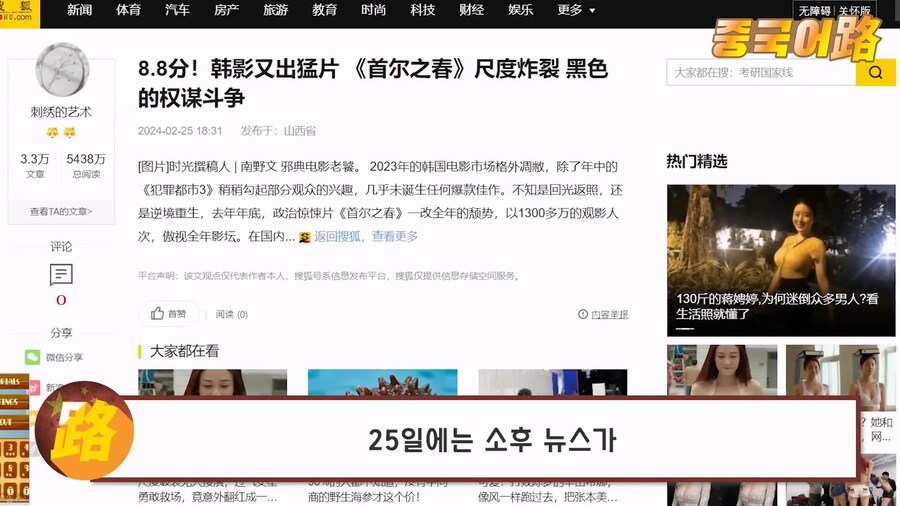Open the 首尔之春 article headline
The image size is (900, 506).
click(372, 83)
